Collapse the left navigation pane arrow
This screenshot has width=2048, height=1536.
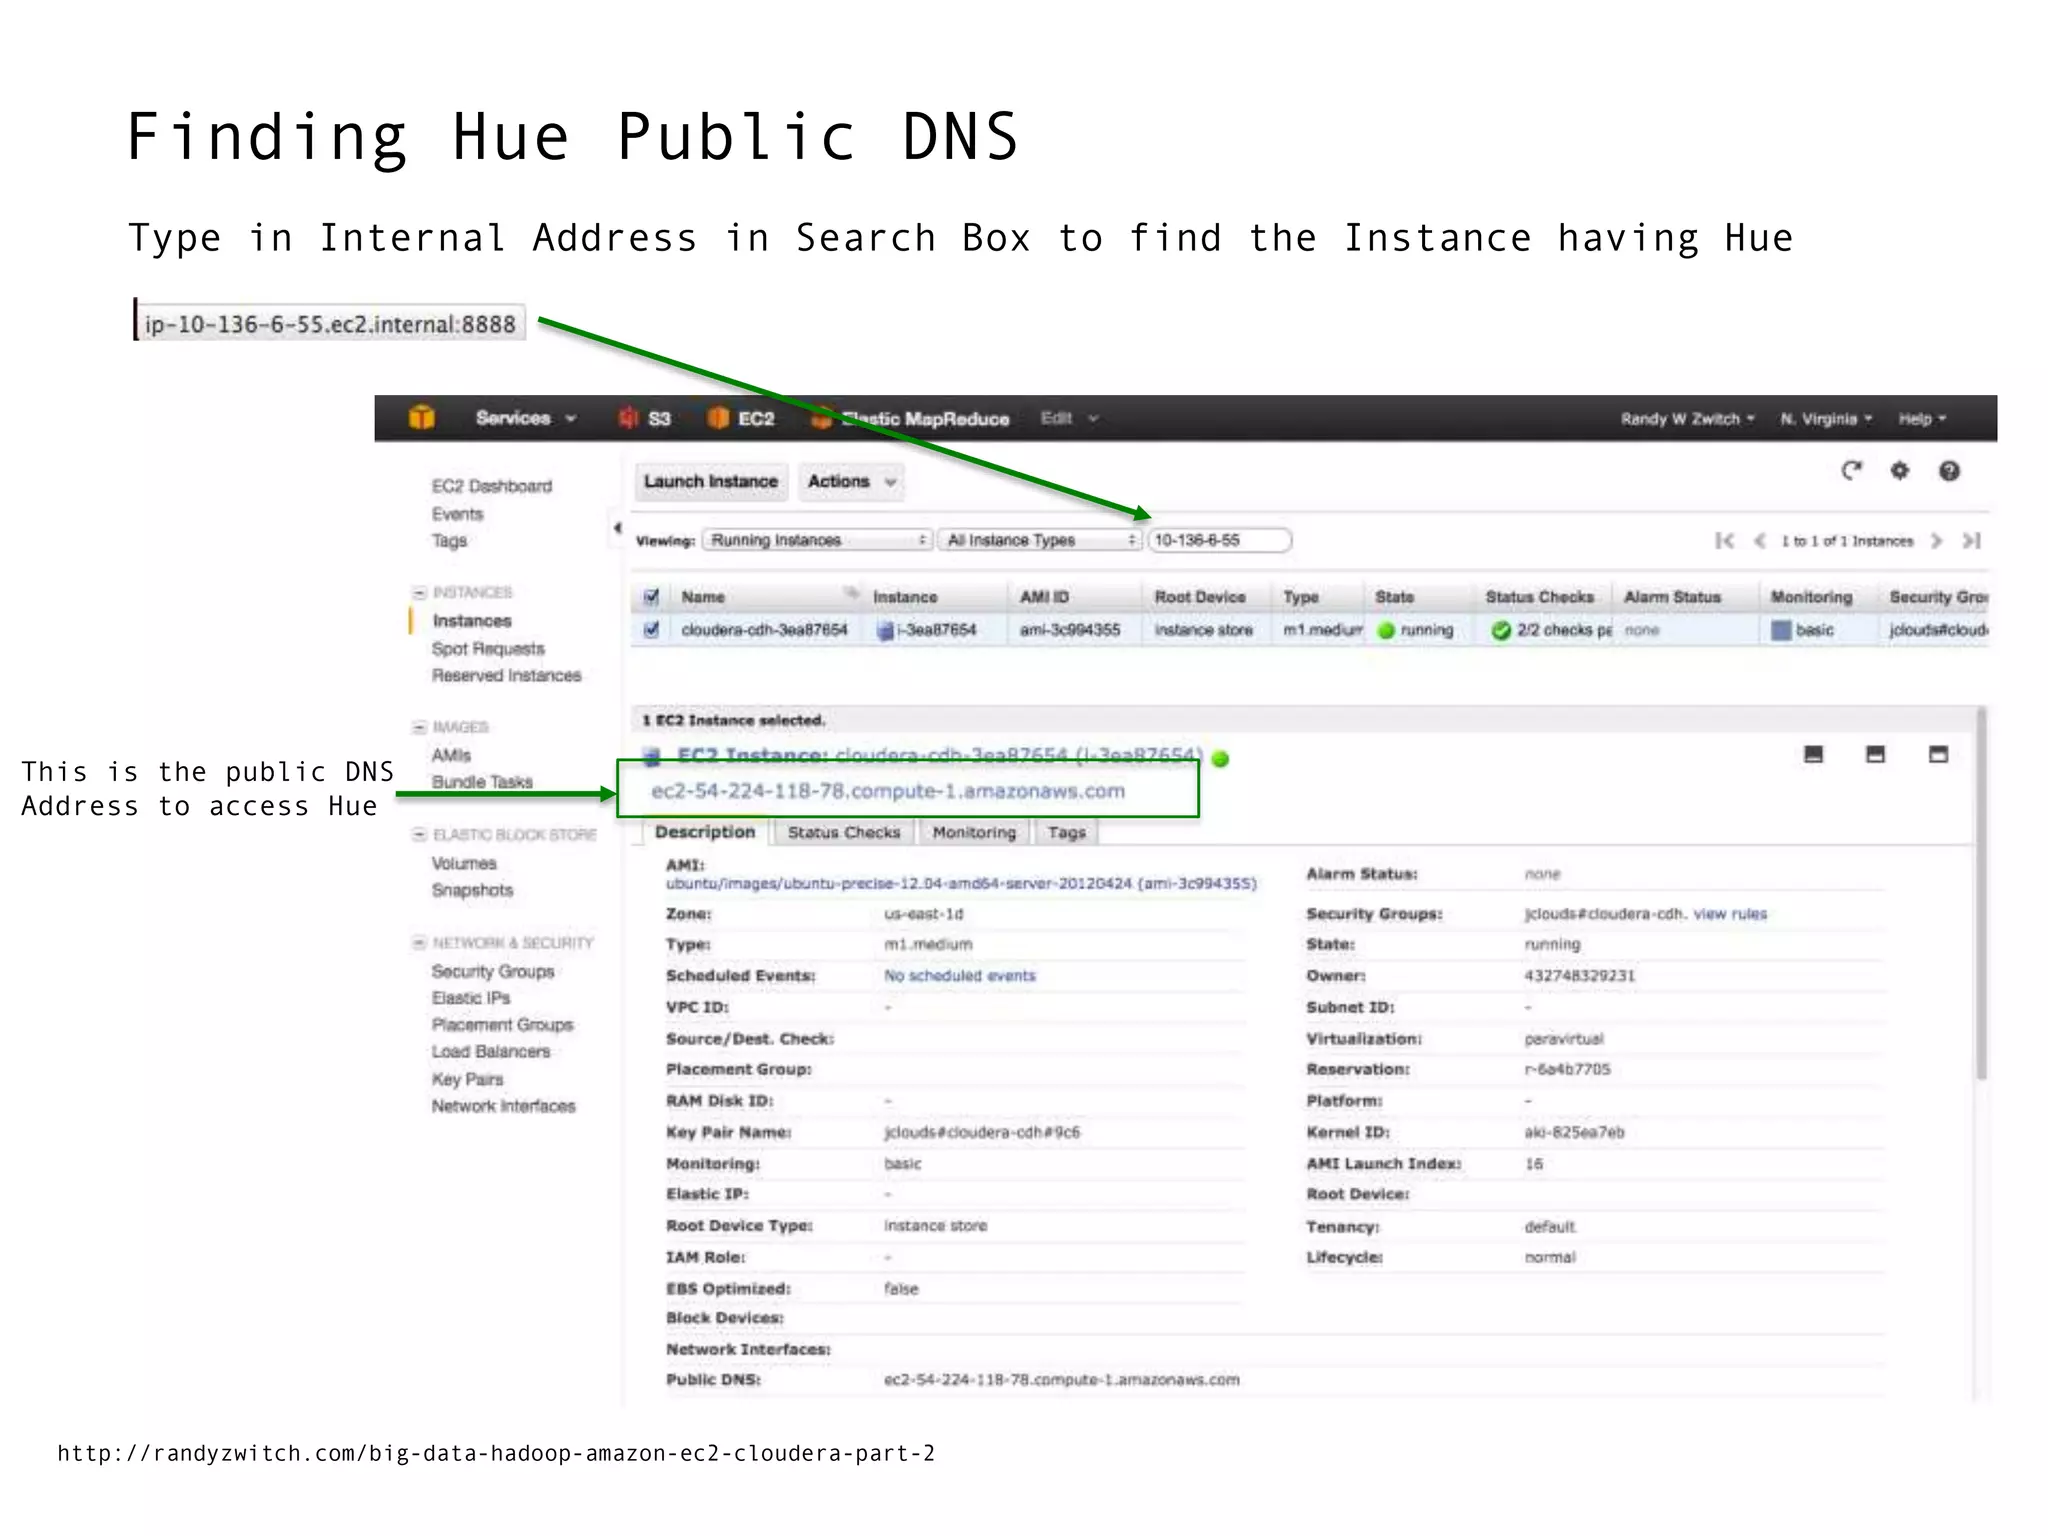617,527
